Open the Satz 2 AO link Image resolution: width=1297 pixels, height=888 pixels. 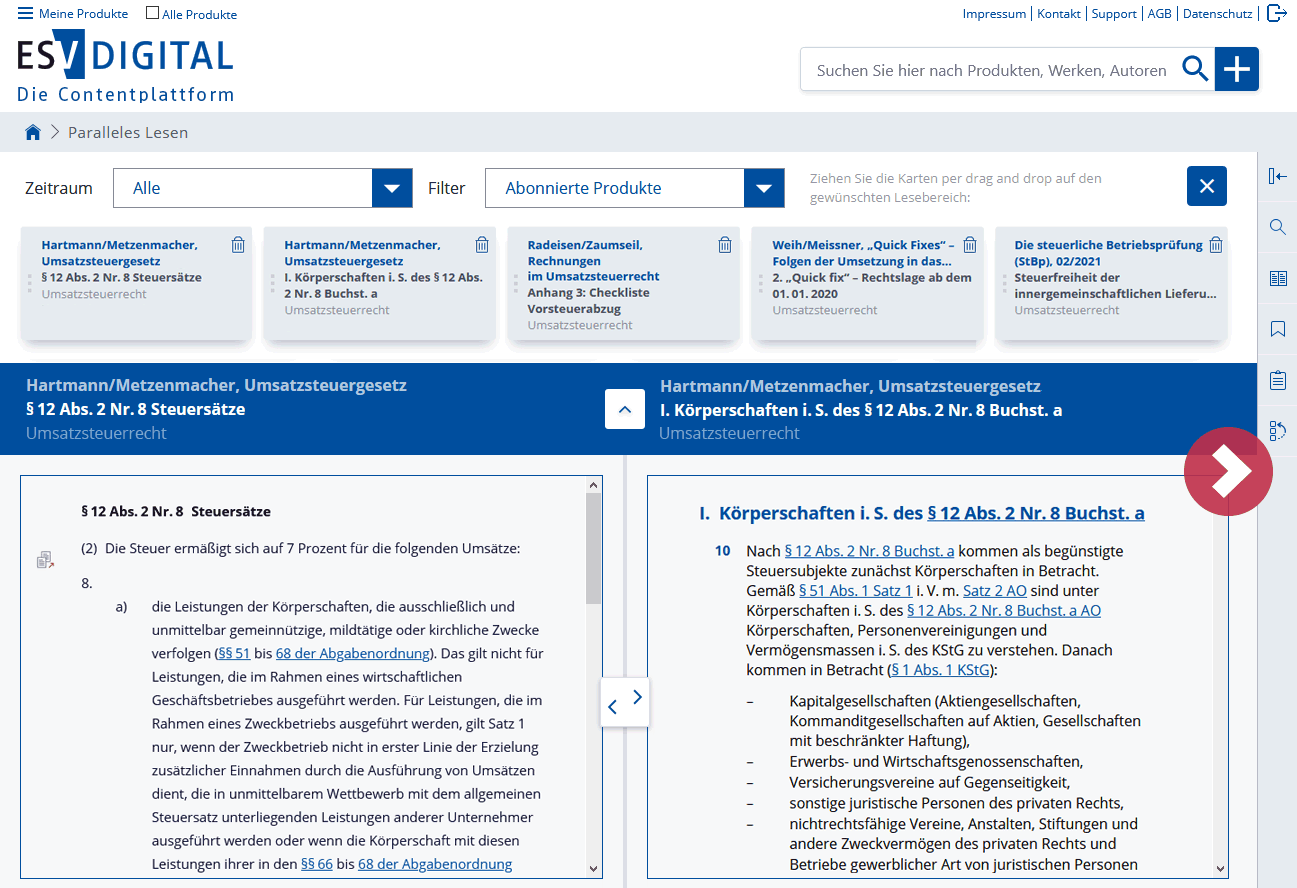(995, 591)
